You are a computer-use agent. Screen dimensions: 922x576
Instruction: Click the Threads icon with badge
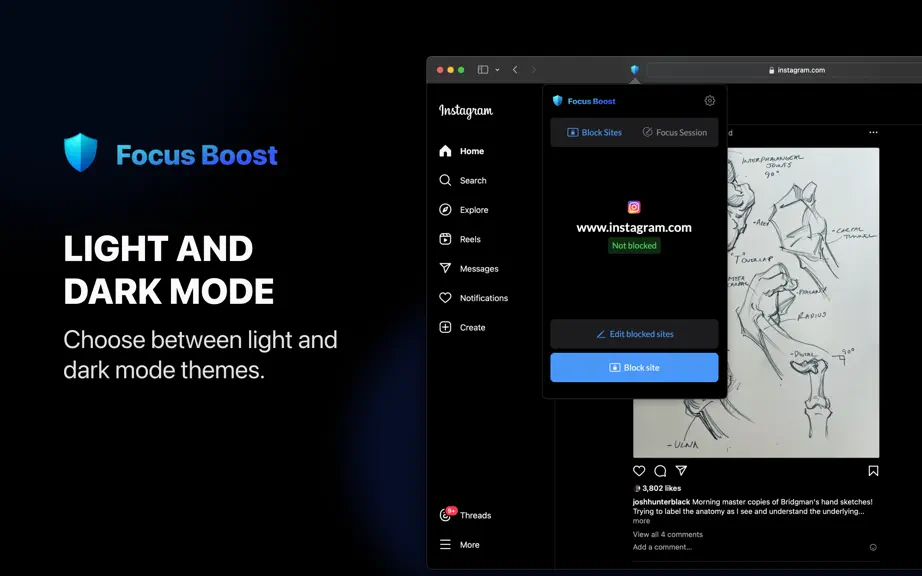[x=446, y=514]
